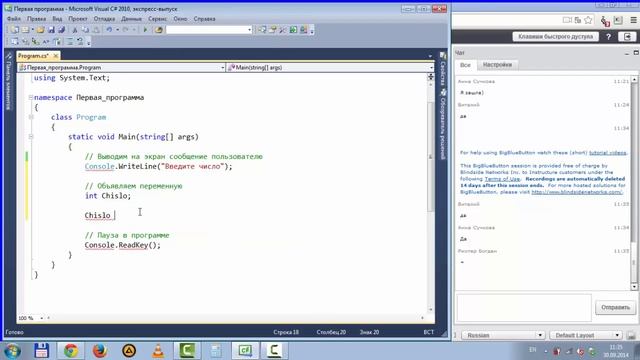Click the Клавиши быстрого доступа button

tap(555, 37)
